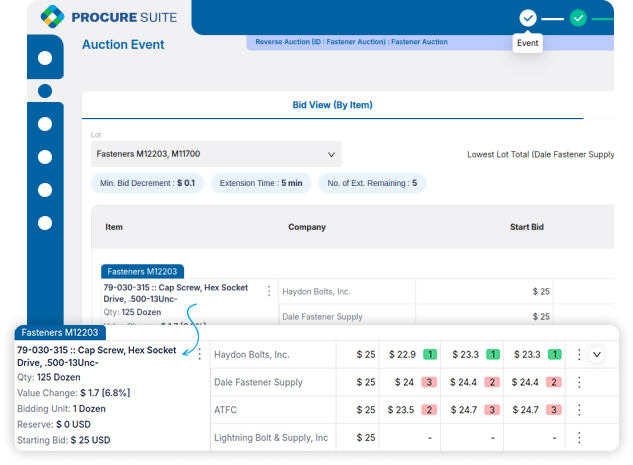The image size is (633, 465).
Task: Click Reserve $ 0 USD text
Action: point(54,424)
